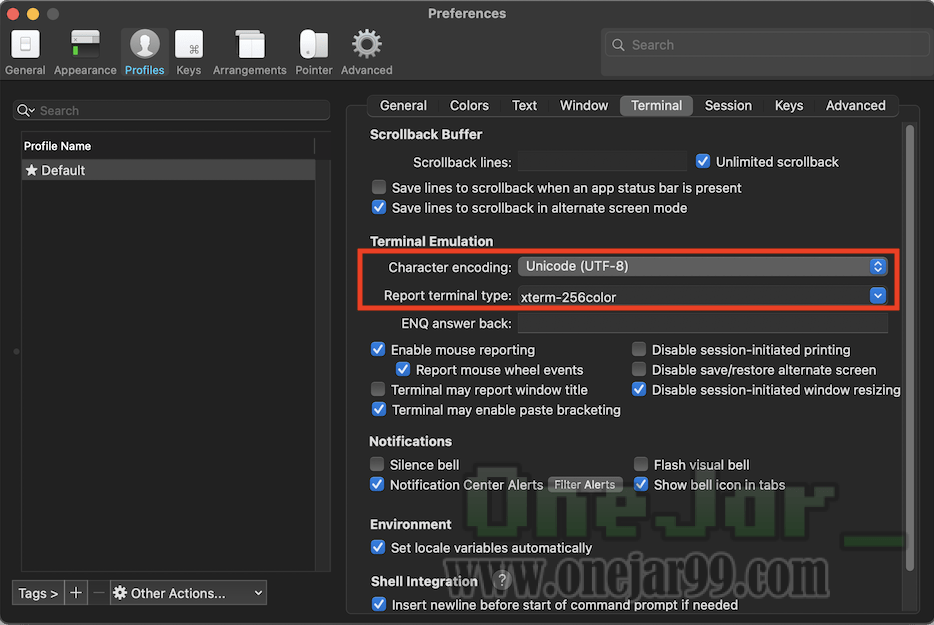
Task: Open Appearance preferences icon
Action: click(85, 52)
